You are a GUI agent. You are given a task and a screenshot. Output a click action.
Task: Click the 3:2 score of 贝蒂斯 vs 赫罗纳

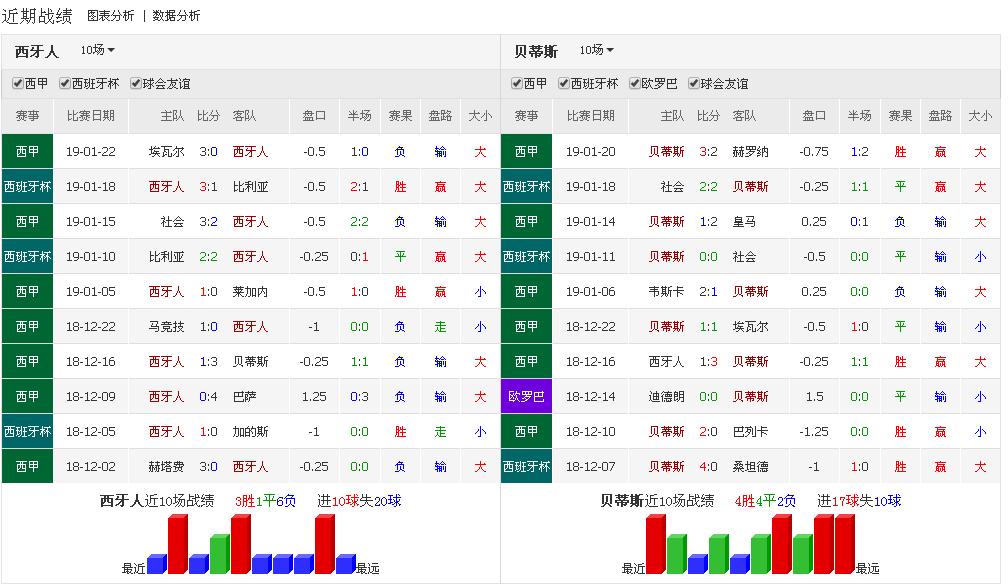pos(708,152)
